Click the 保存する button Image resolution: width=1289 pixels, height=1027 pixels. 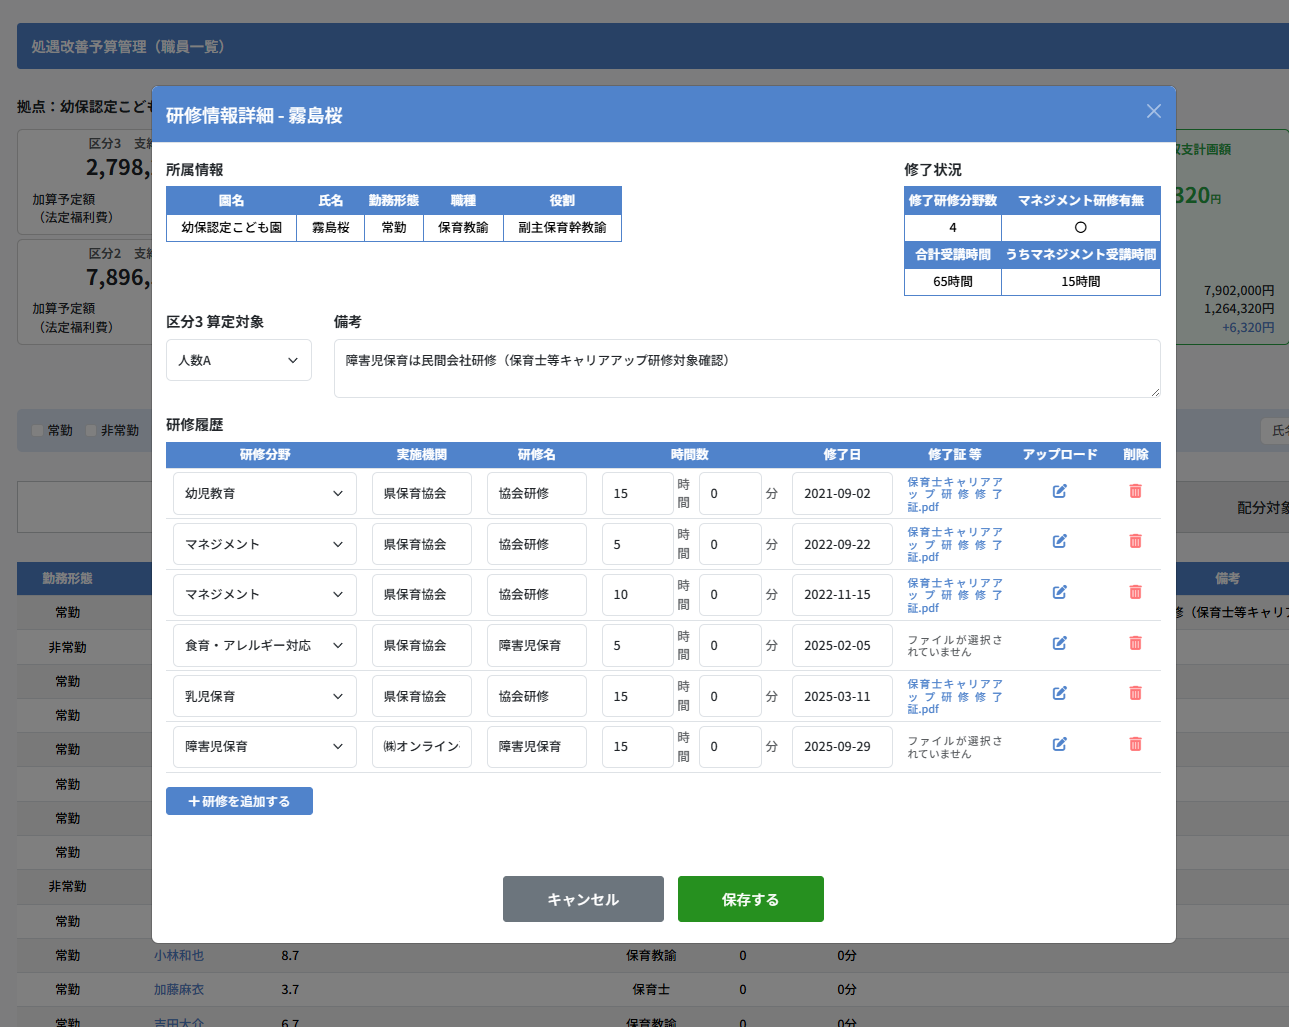[x=750, y=898]
